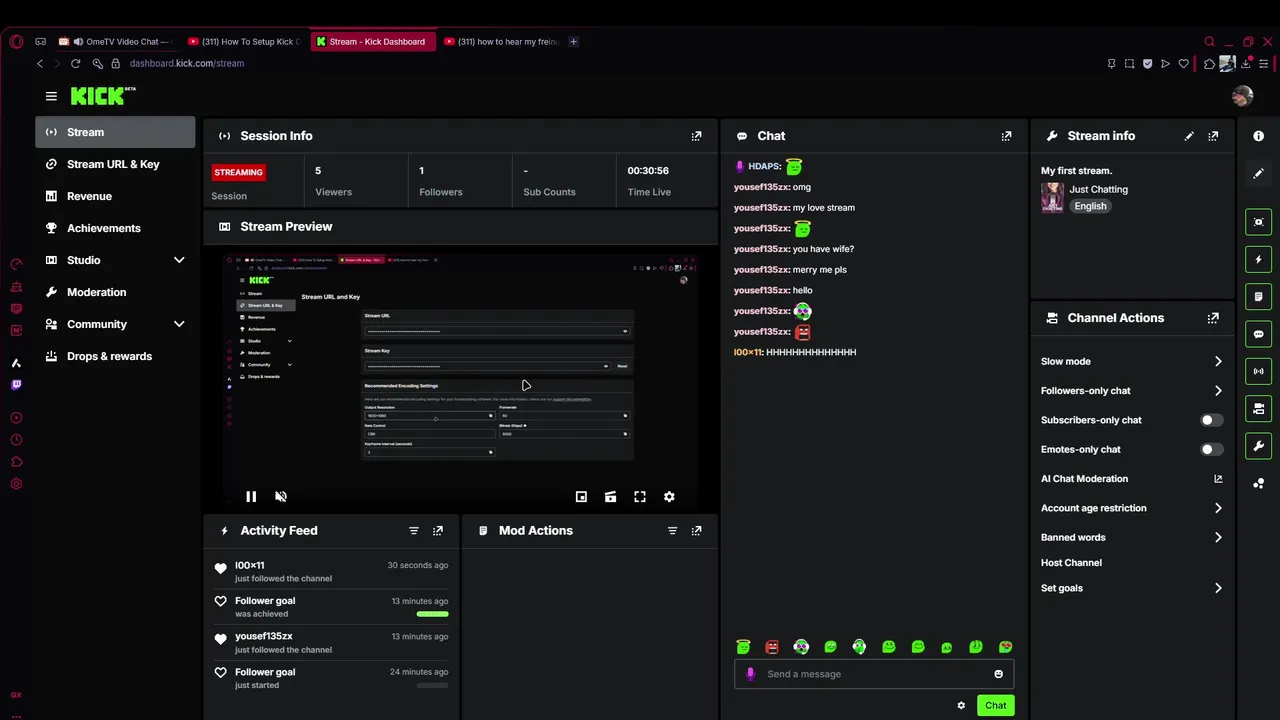The width and height of the screenshot is (1280, 720).
Task: Toggle the chat bubble icon in right toolbar
Action: tap(1259, 334)
